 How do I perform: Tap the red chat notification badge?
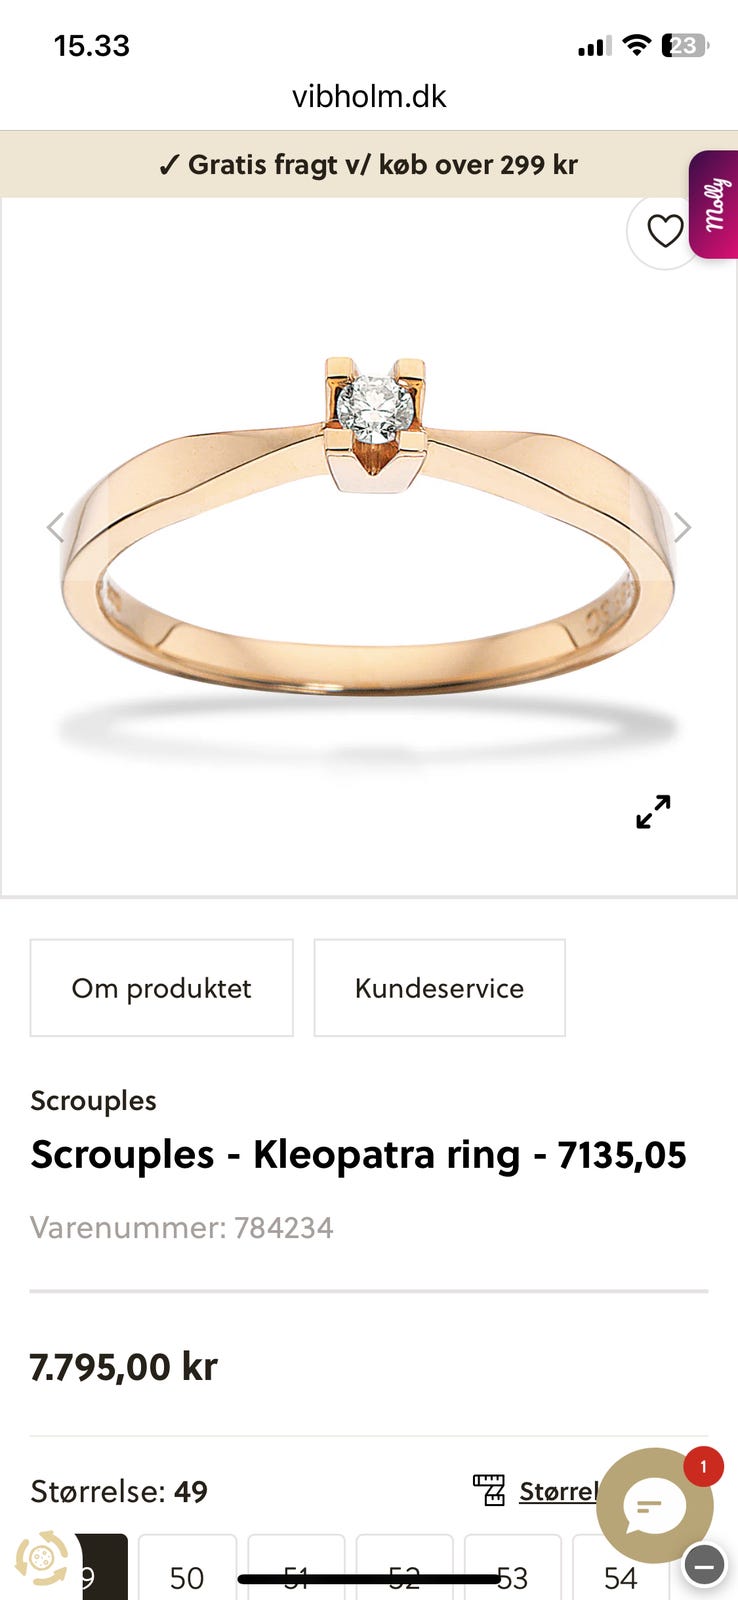tap(703, 1466)
